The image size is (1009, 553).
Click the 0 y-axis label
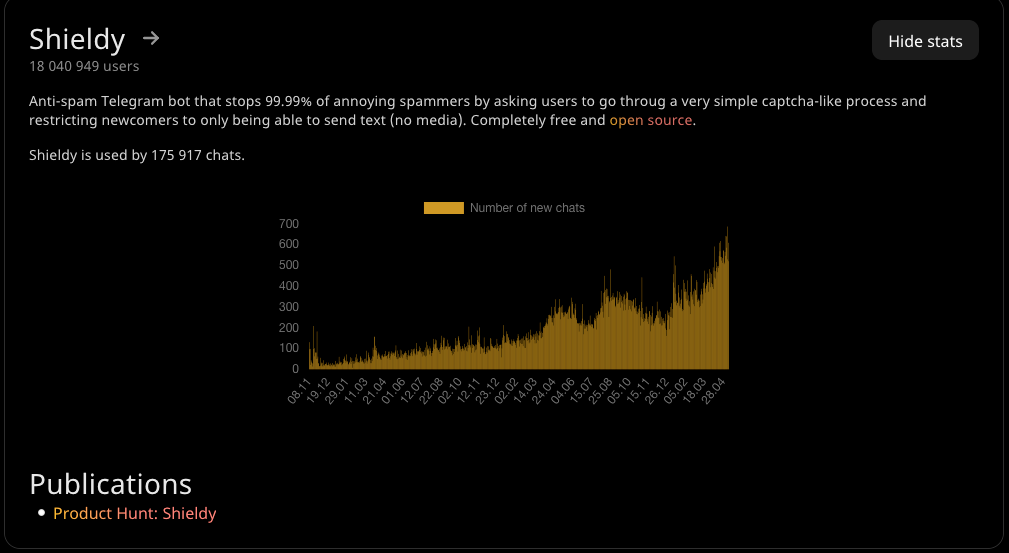coord(295,369)
